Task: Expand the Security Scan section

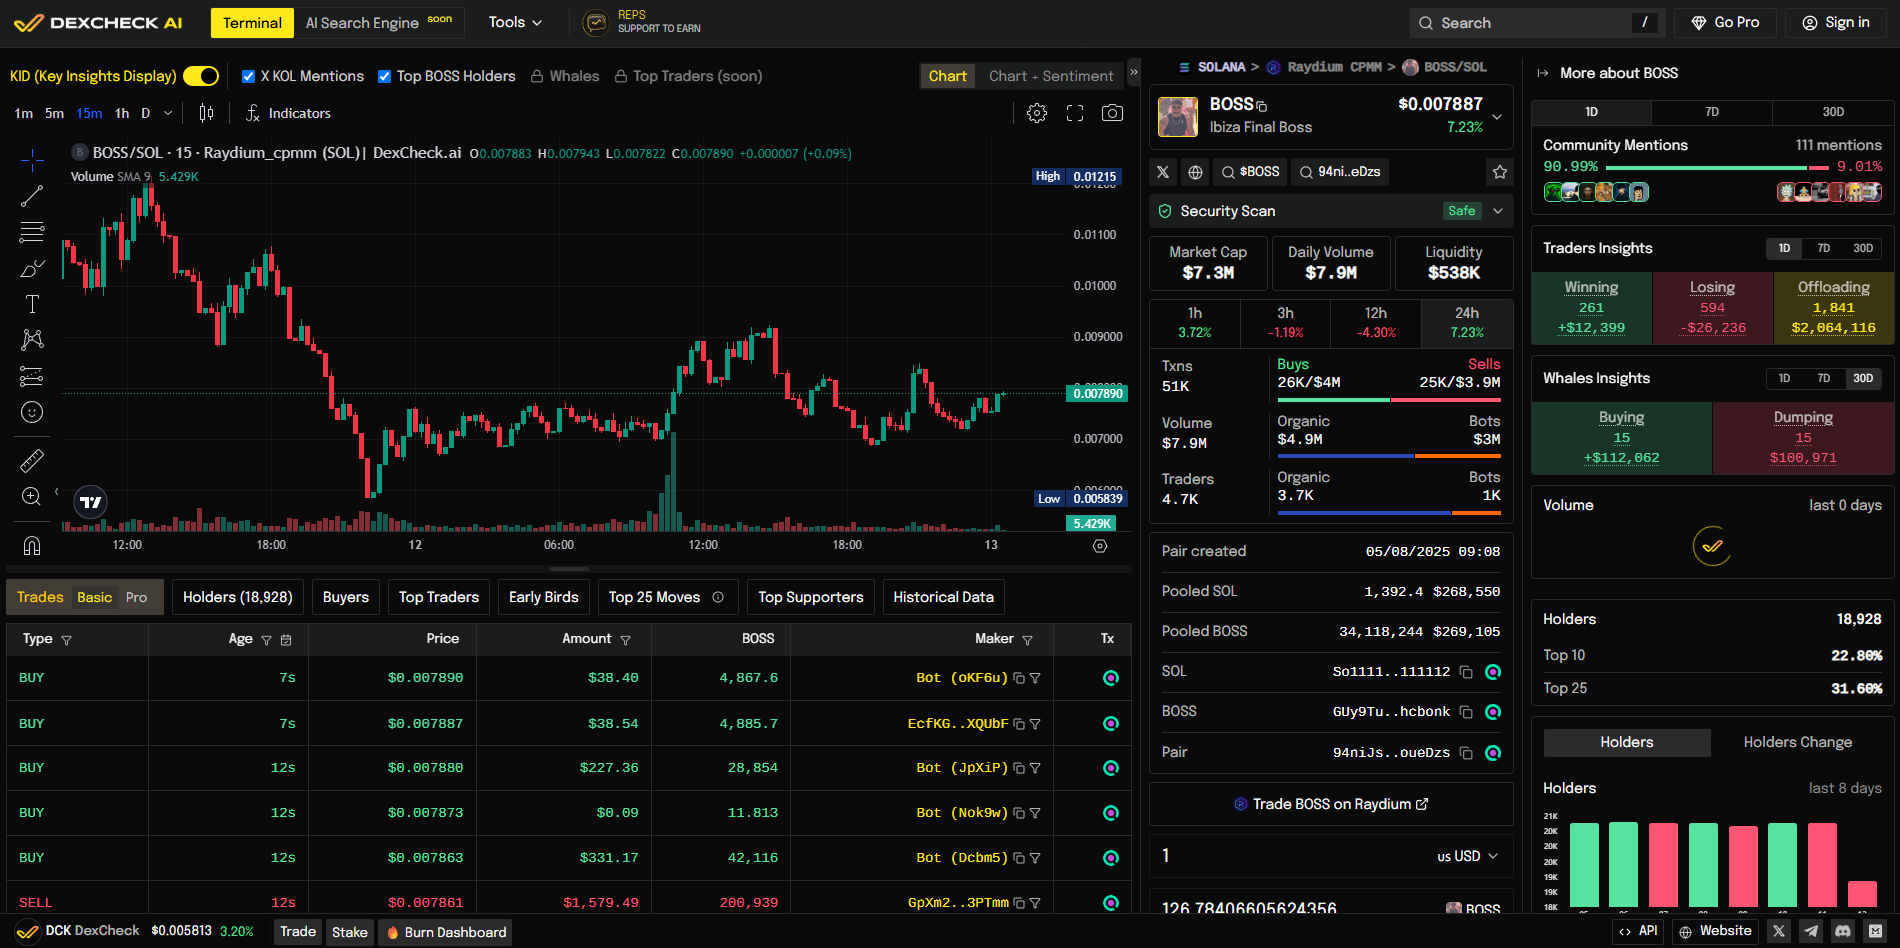Action: tap(1497, 211)
